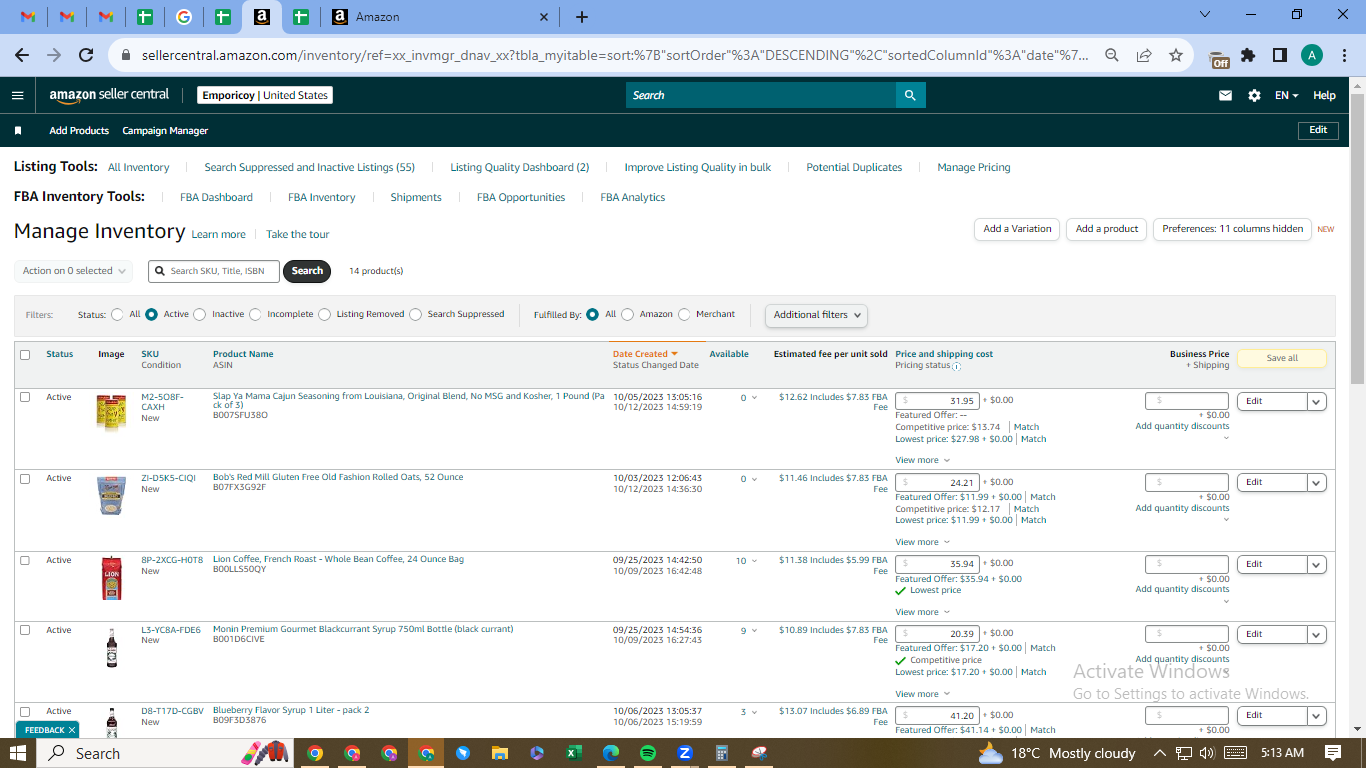Bookmark this page with star icon
Viewport: 1366px width, 768px height.
pyautogui.click(x=1176, y=55)
